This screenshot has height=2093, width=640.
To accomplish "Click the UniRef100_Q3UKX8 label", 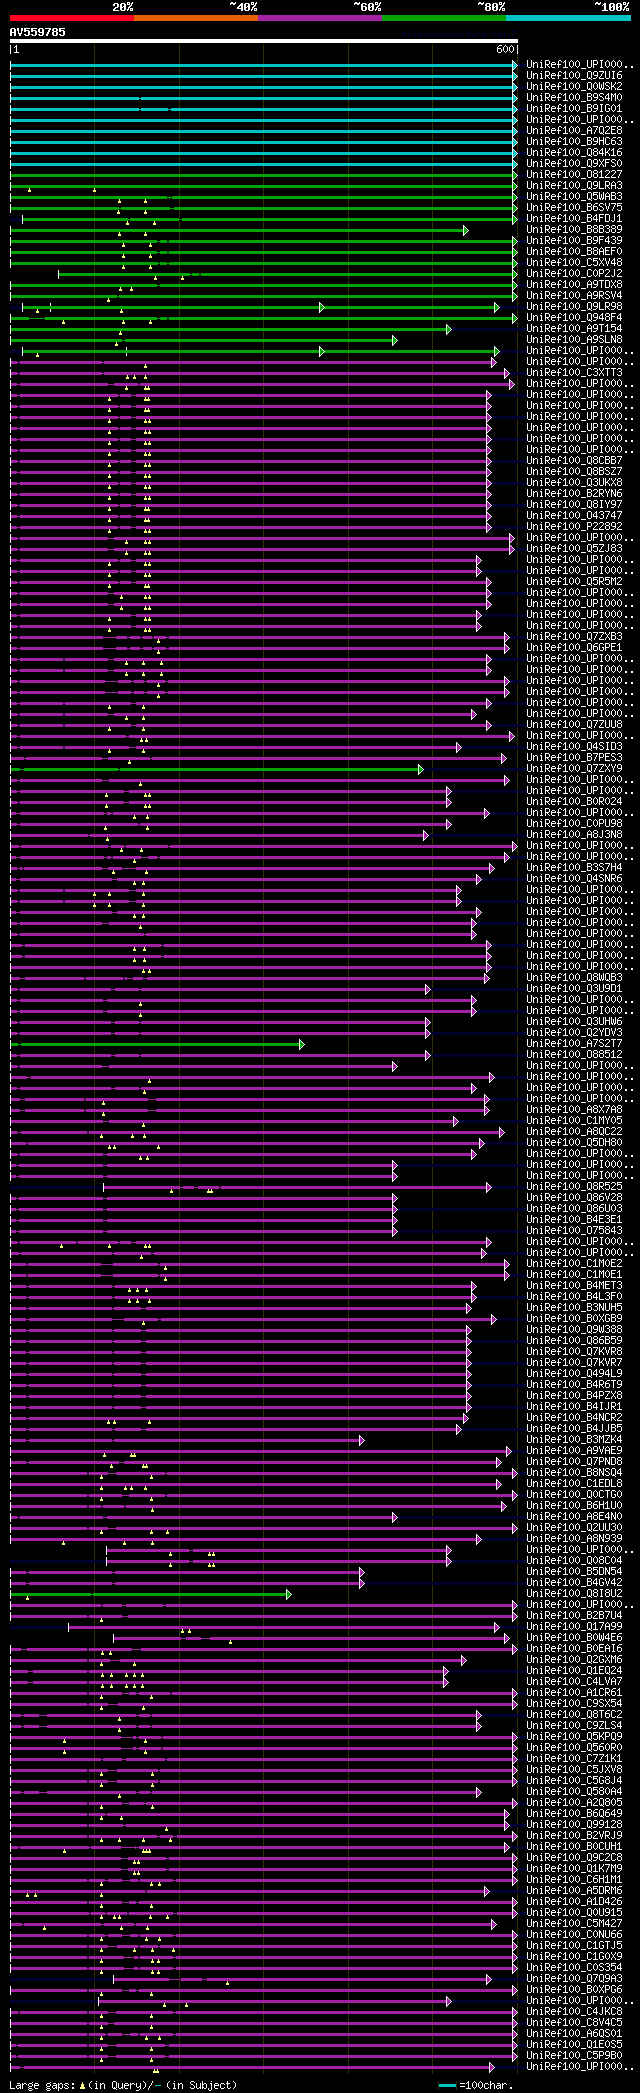I will tap(574, 483).
